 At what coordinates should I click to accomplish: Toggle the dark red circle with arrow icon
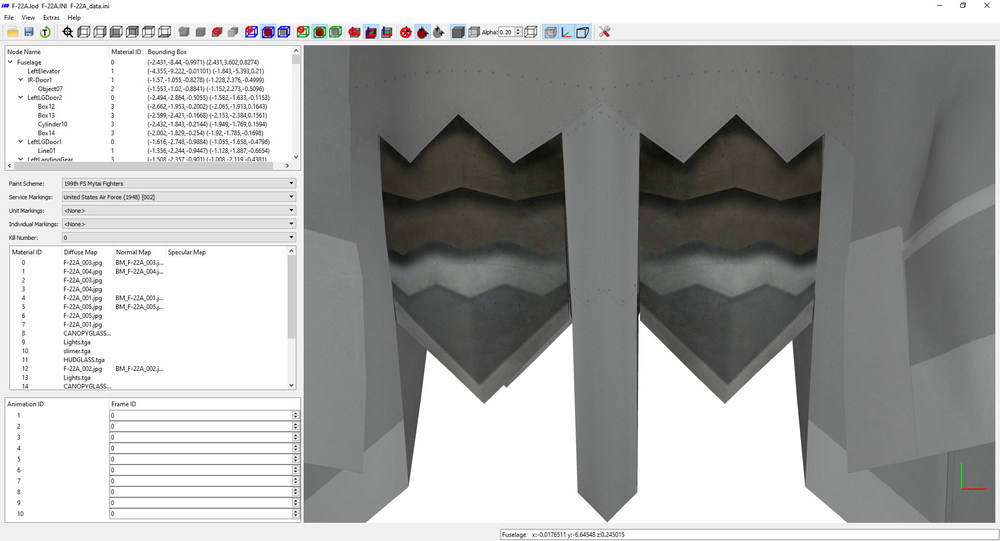click(422, 32)
